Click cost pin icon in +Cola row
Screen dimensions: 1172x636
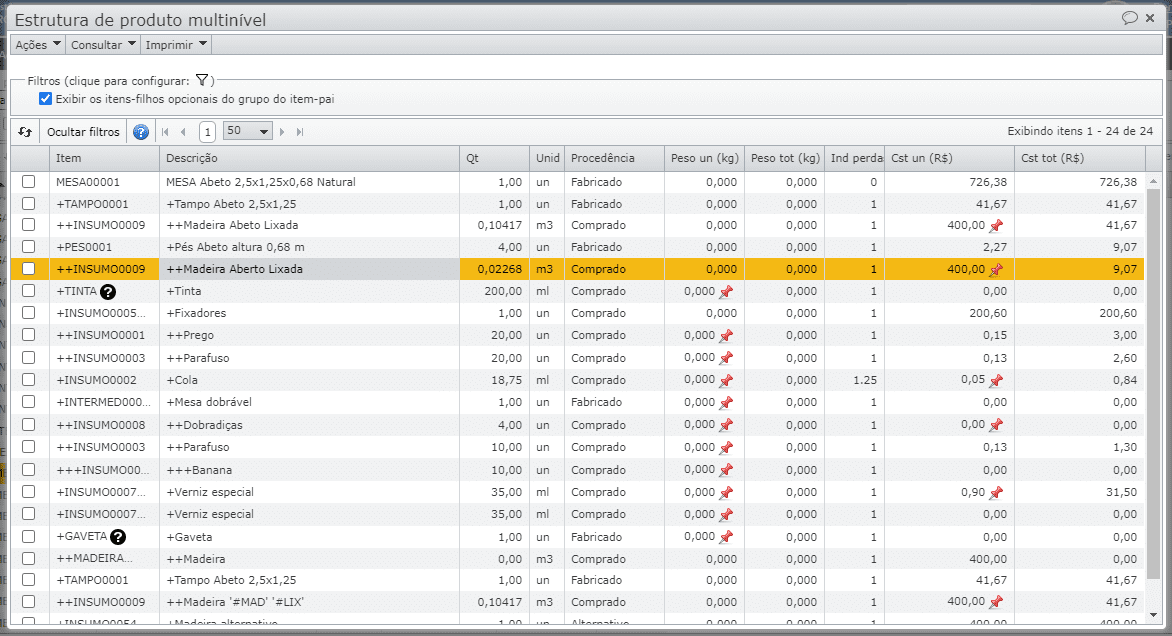(996, 380)
